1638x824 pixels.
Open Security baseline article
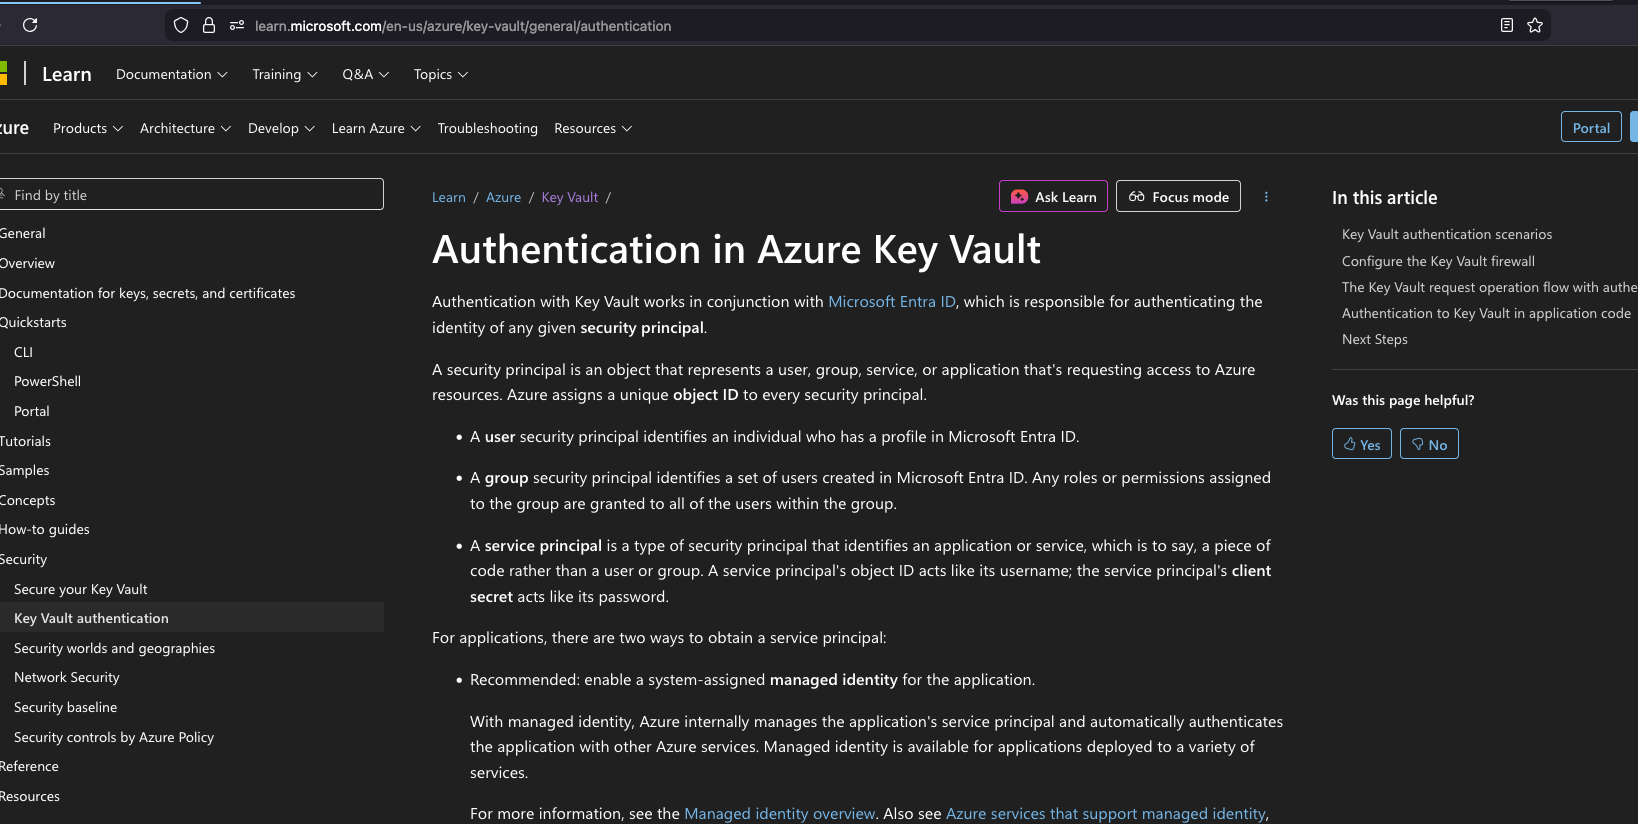pyautogui.click(x=65, y=707)
